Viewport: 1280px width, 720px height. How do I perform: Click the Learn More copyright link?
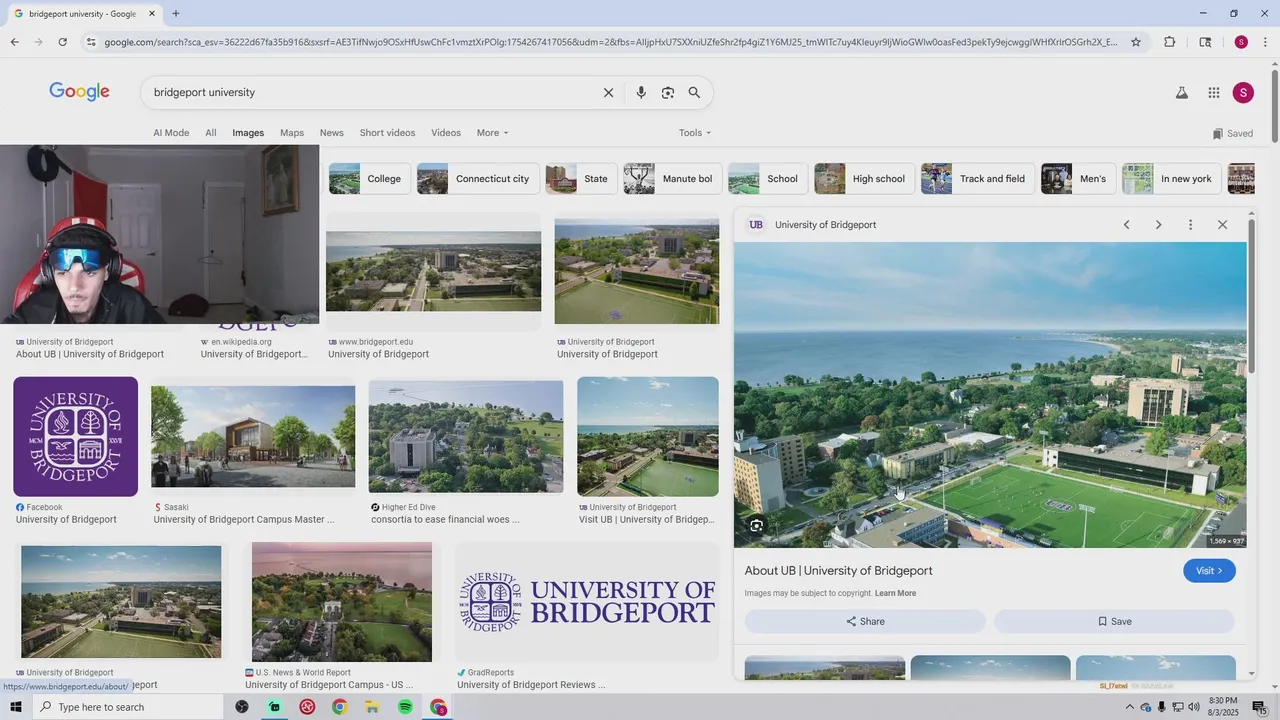point(895,593)
